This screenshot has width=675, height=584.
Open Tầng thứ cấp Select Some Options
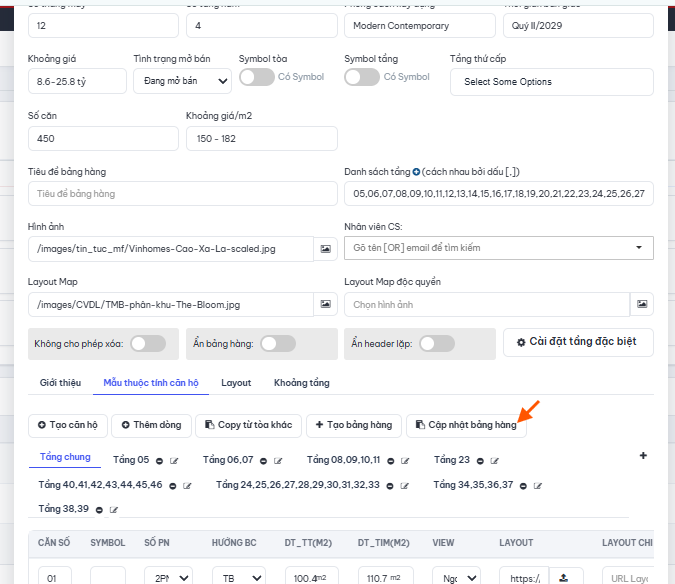551,82
